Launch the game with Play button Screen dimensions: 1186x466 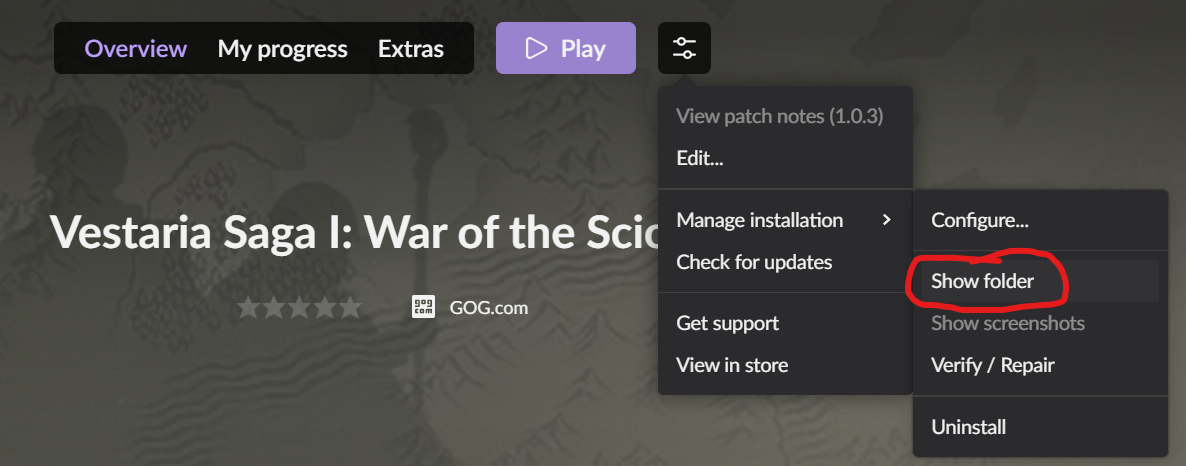(566, 48)
